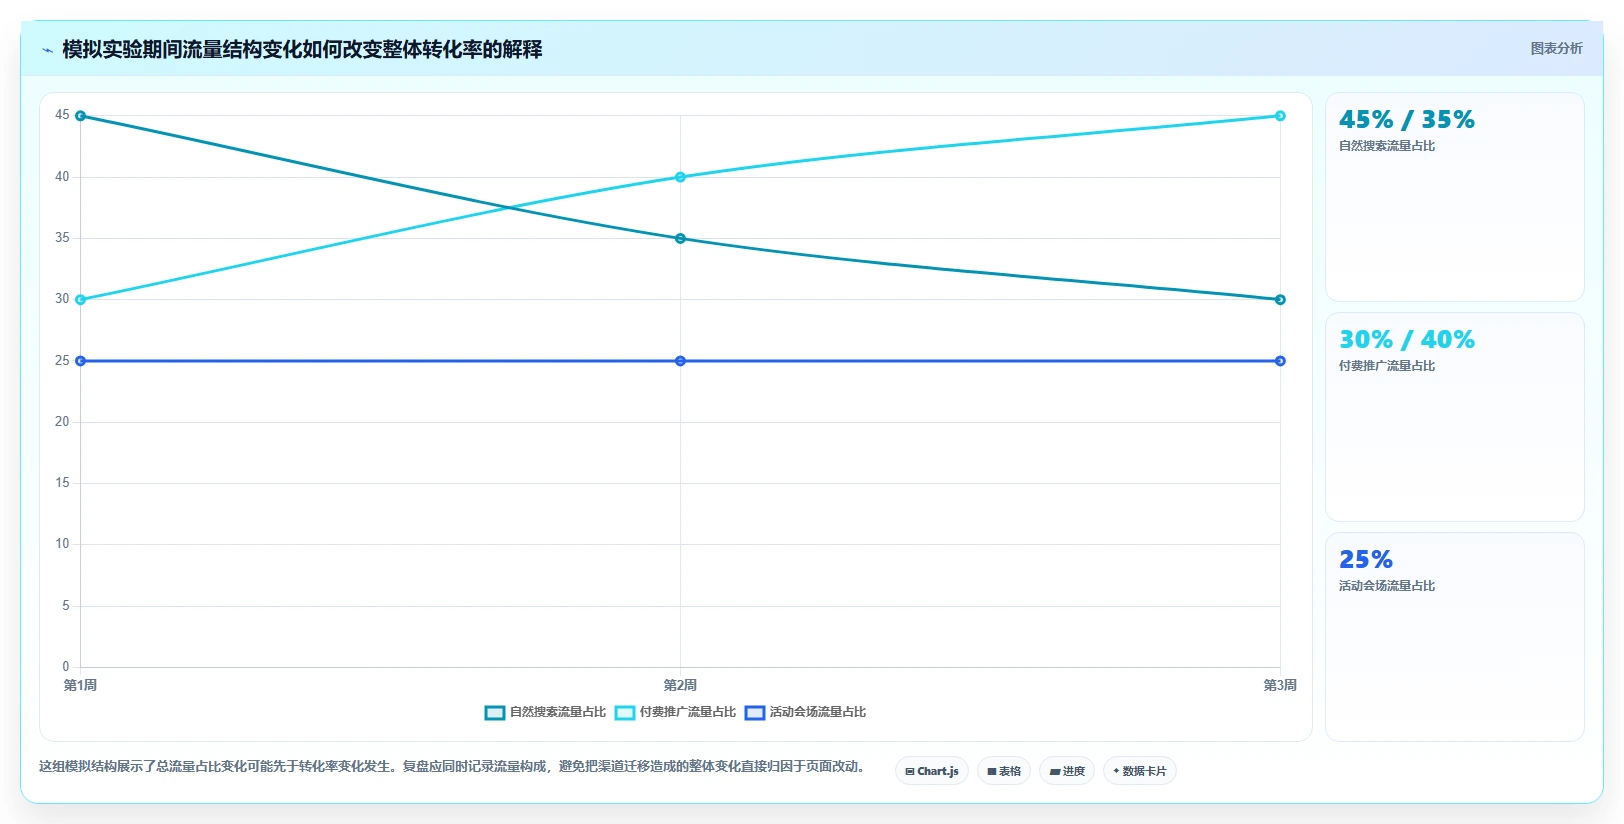Click the 活动会场 data point at 第3周 (25)
This screenshot has width=1624, height=824.
click(x=1280, y=361)
